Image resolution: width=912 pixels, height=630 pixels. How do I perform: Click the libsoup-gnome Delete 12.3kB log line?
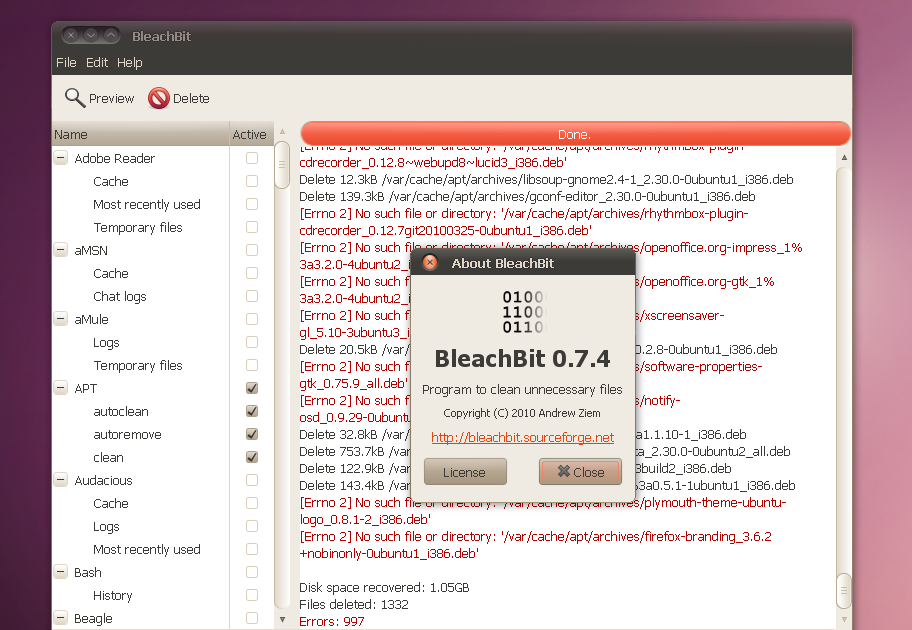546,180
